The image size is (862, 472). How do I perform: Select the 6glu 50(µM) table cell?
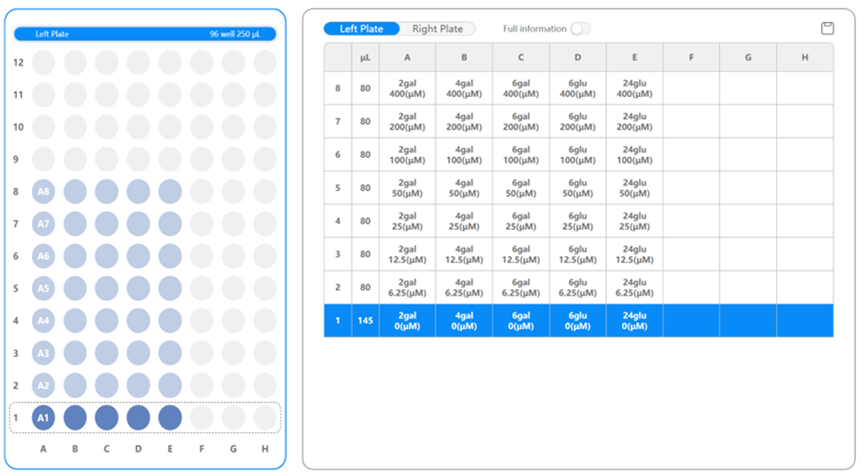tap(577, 187)
